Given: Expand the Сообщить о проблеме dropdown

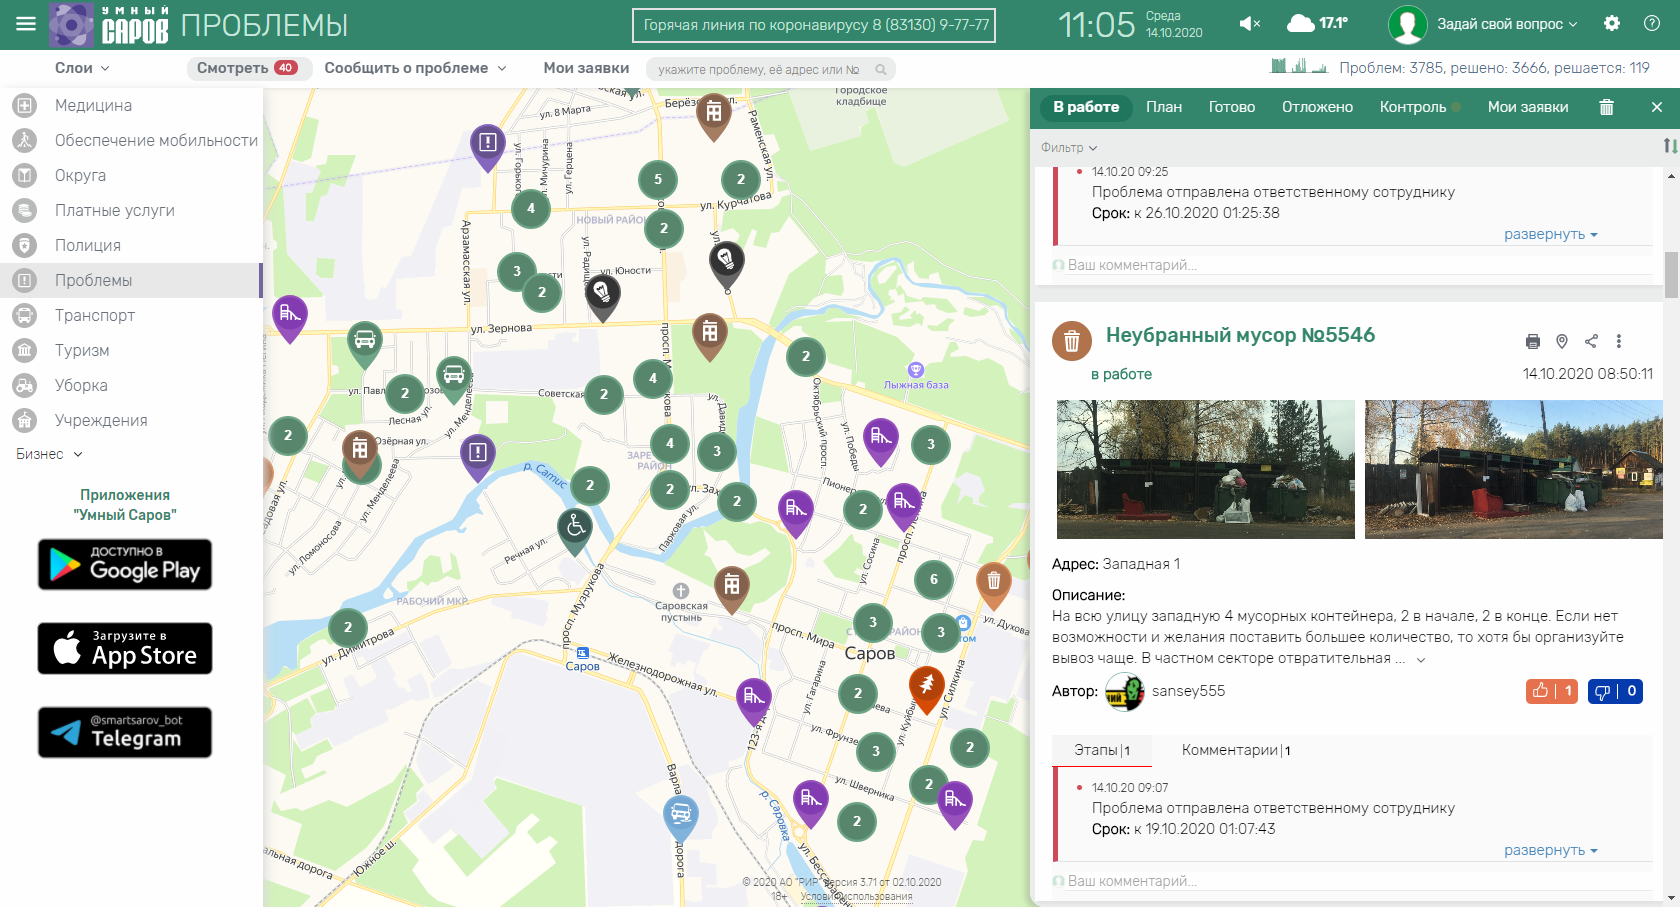Looking at the screenshot, I should [x=415, y=68].
